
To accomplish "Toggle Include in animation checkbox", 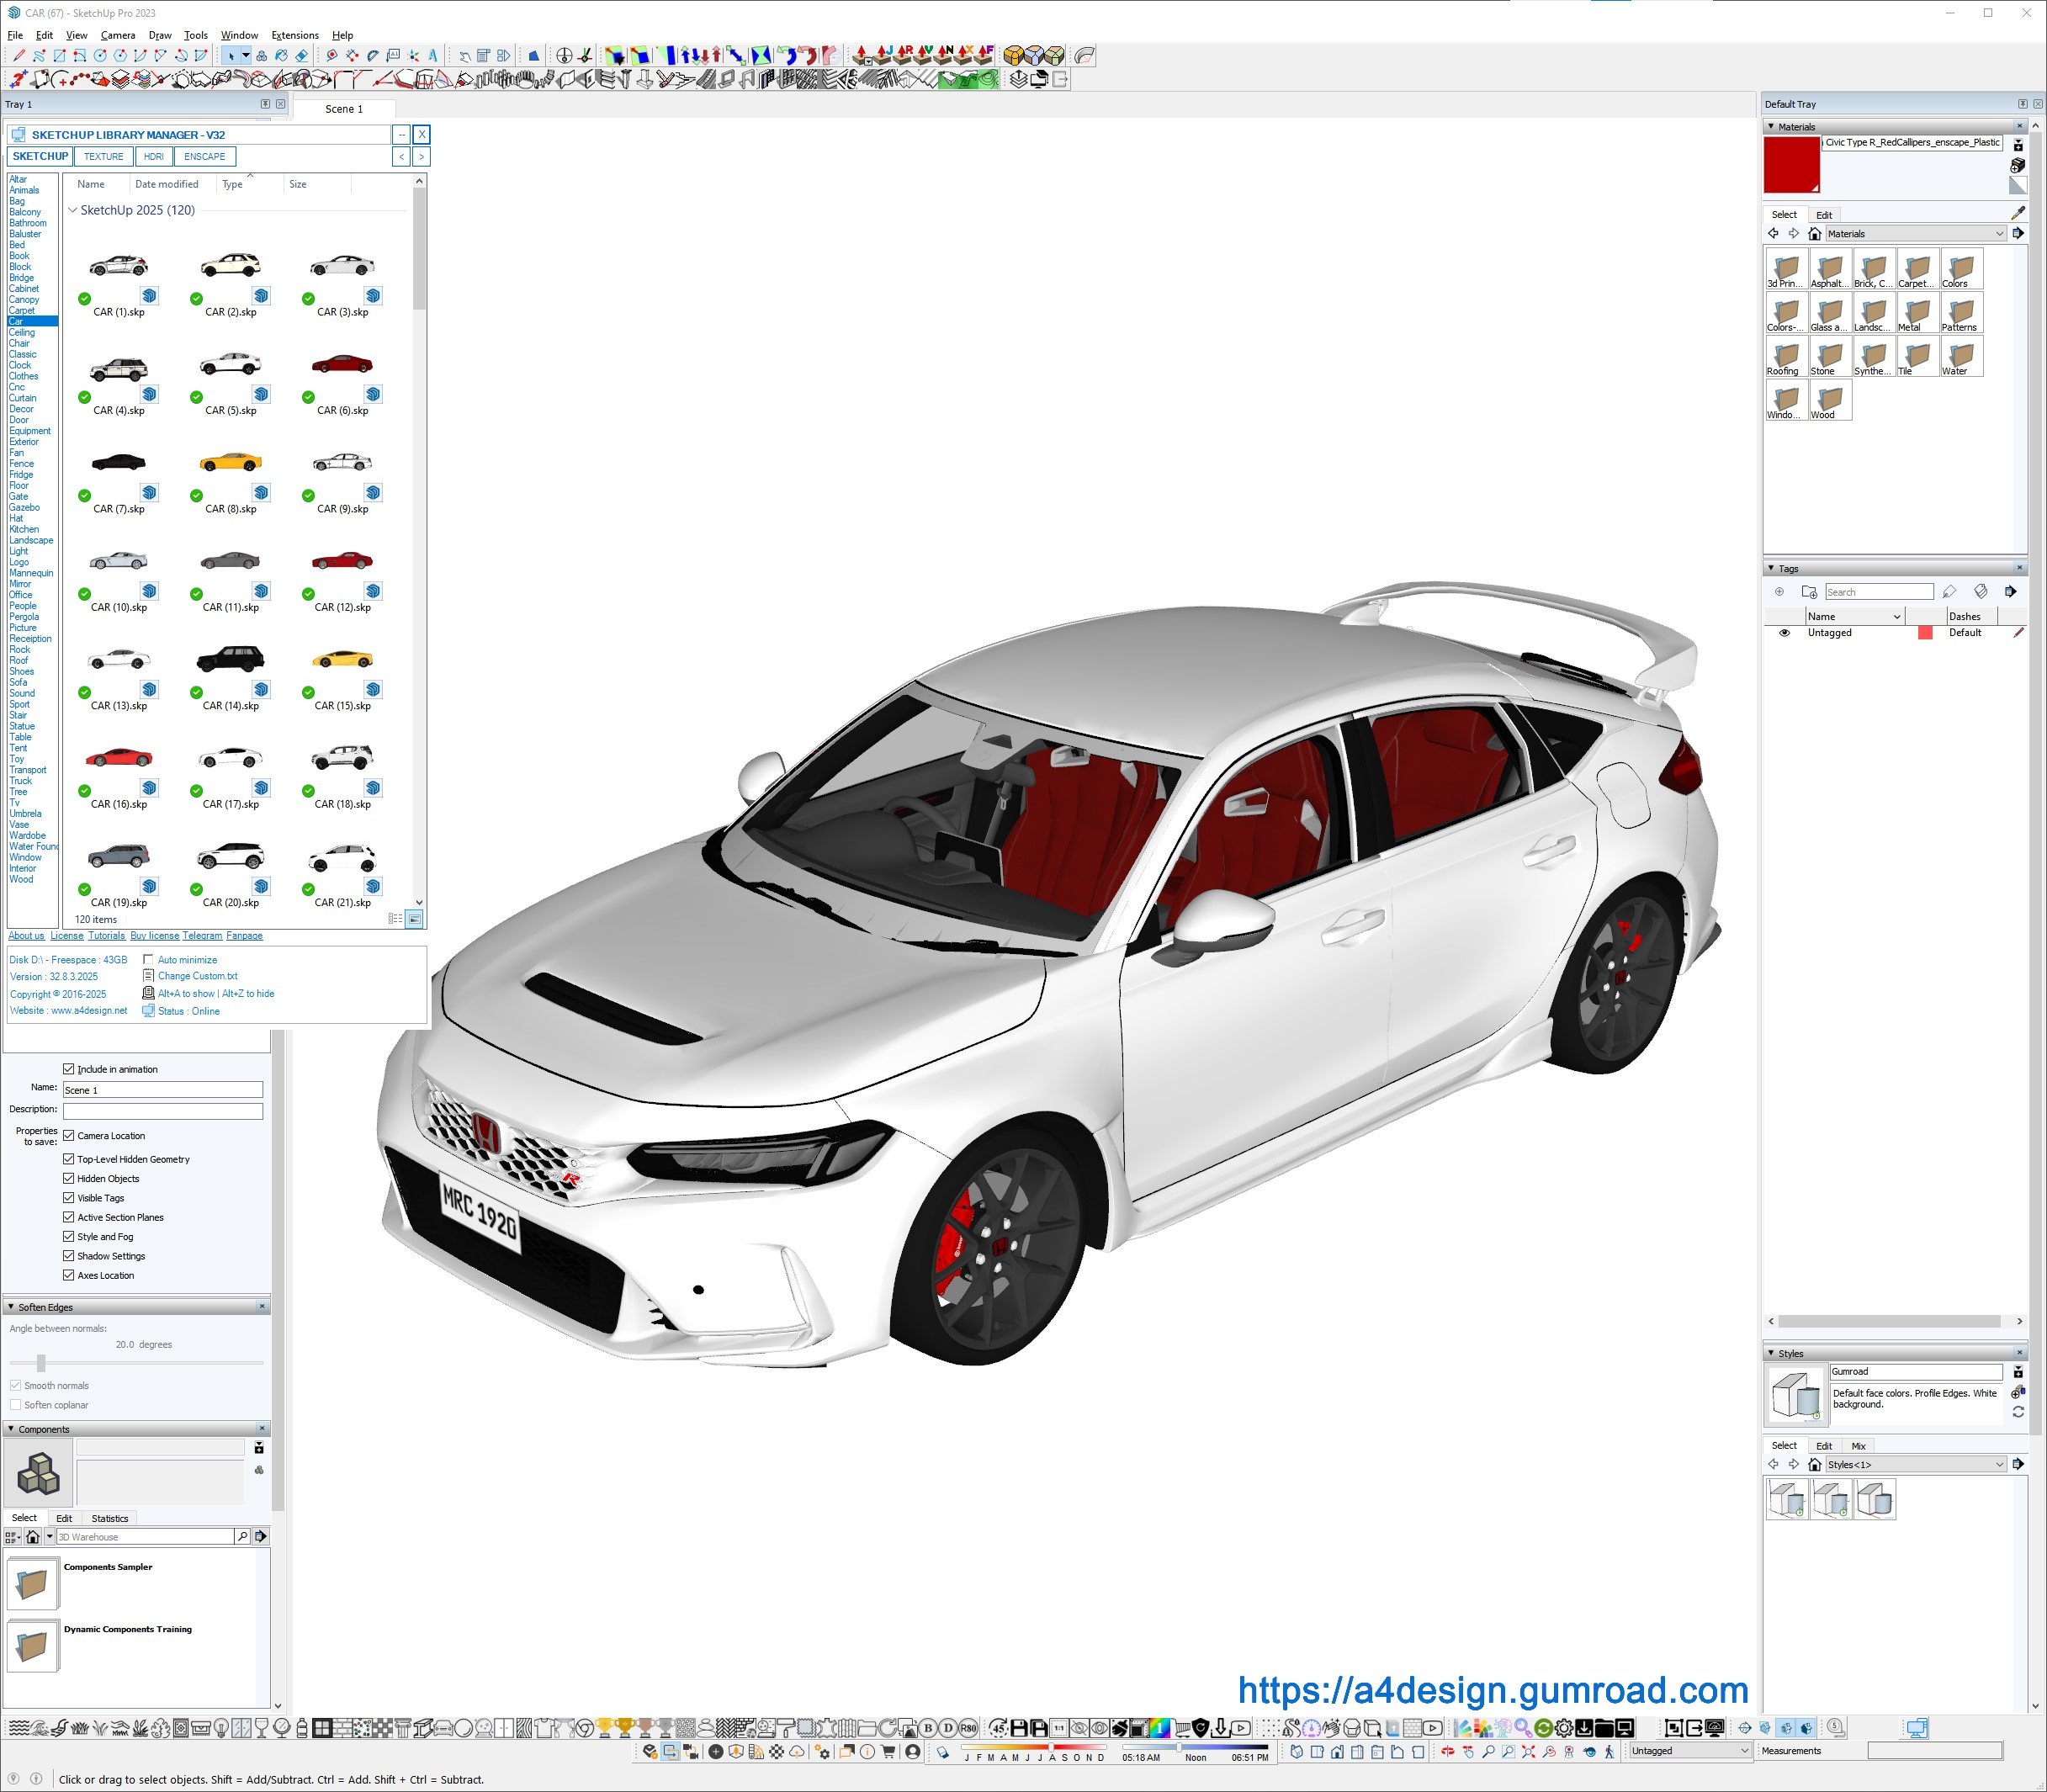I will [69, 1069].
